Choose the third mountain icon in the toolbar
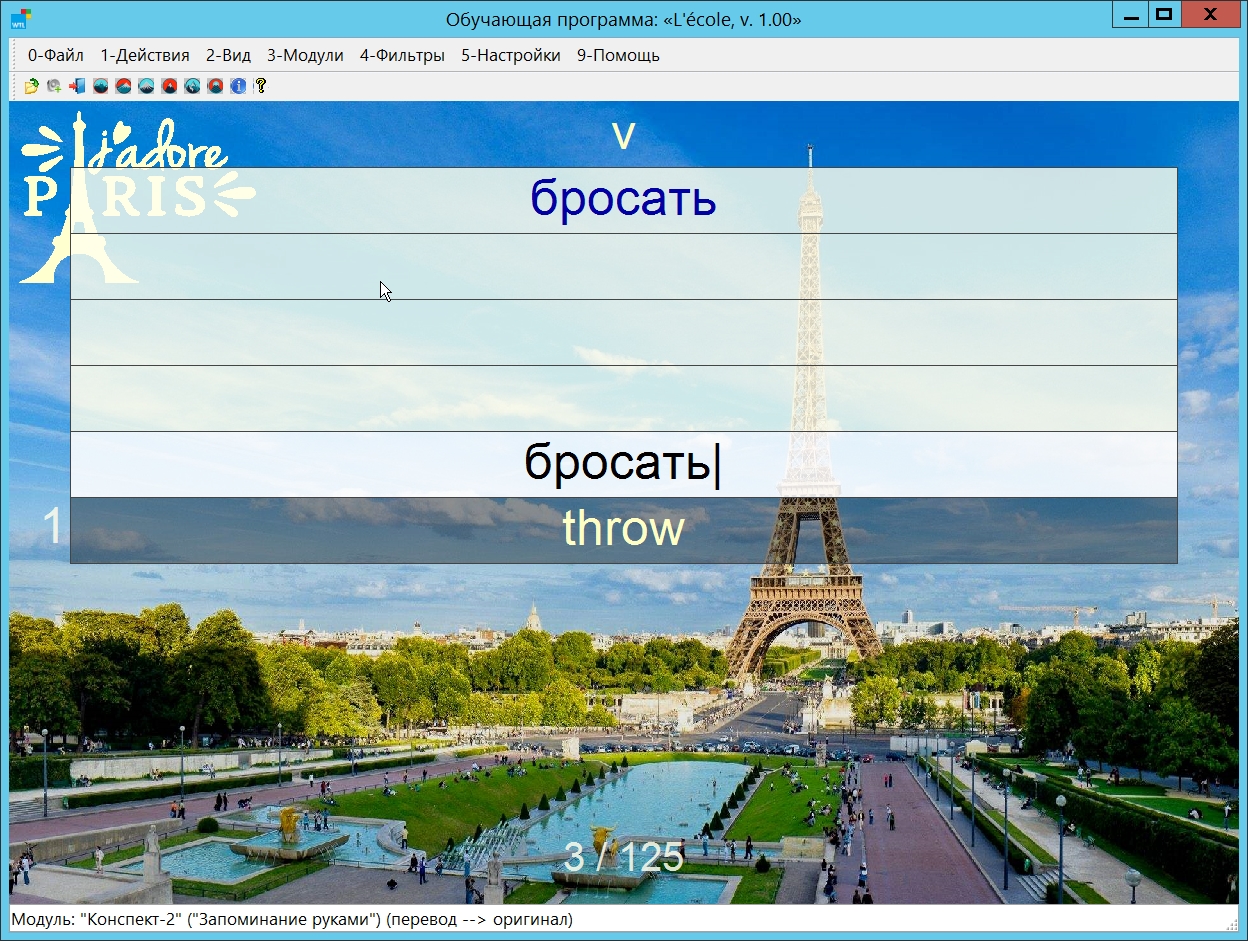1248x941 pixels. [x=146, y=86]
